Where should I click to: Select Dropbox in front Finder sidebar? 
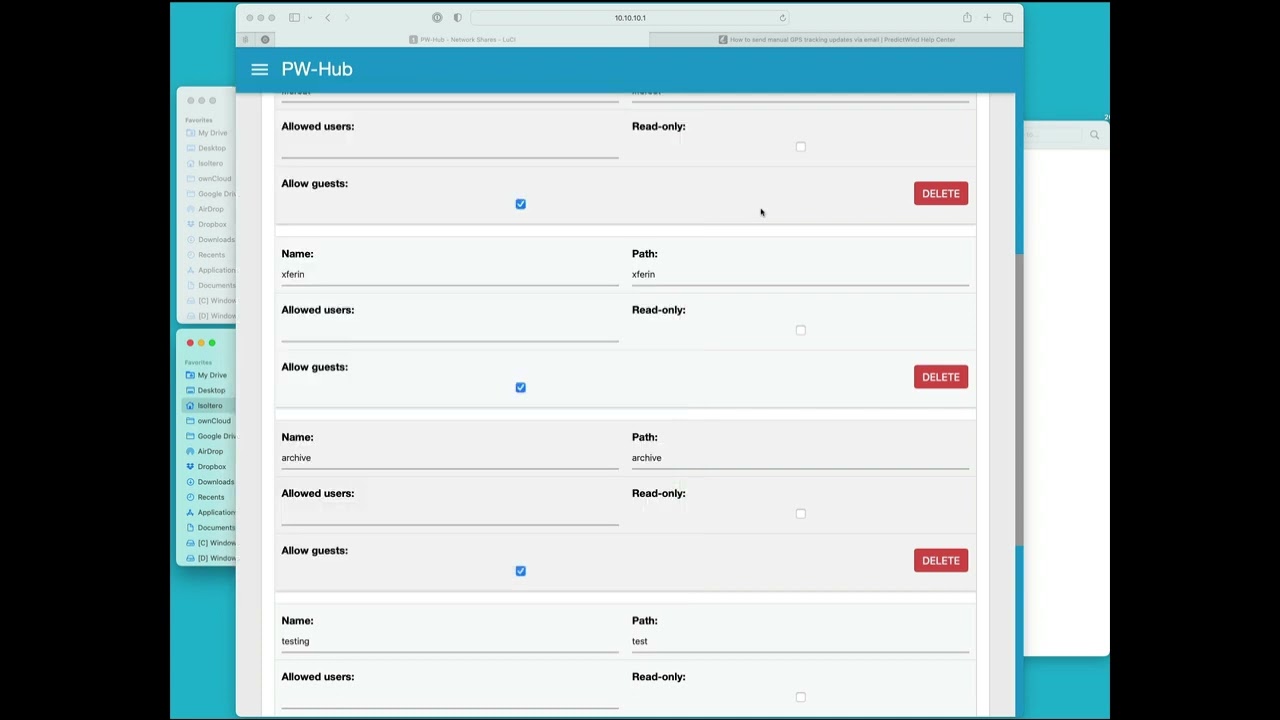pyautogui.click(x=210, y=466)
